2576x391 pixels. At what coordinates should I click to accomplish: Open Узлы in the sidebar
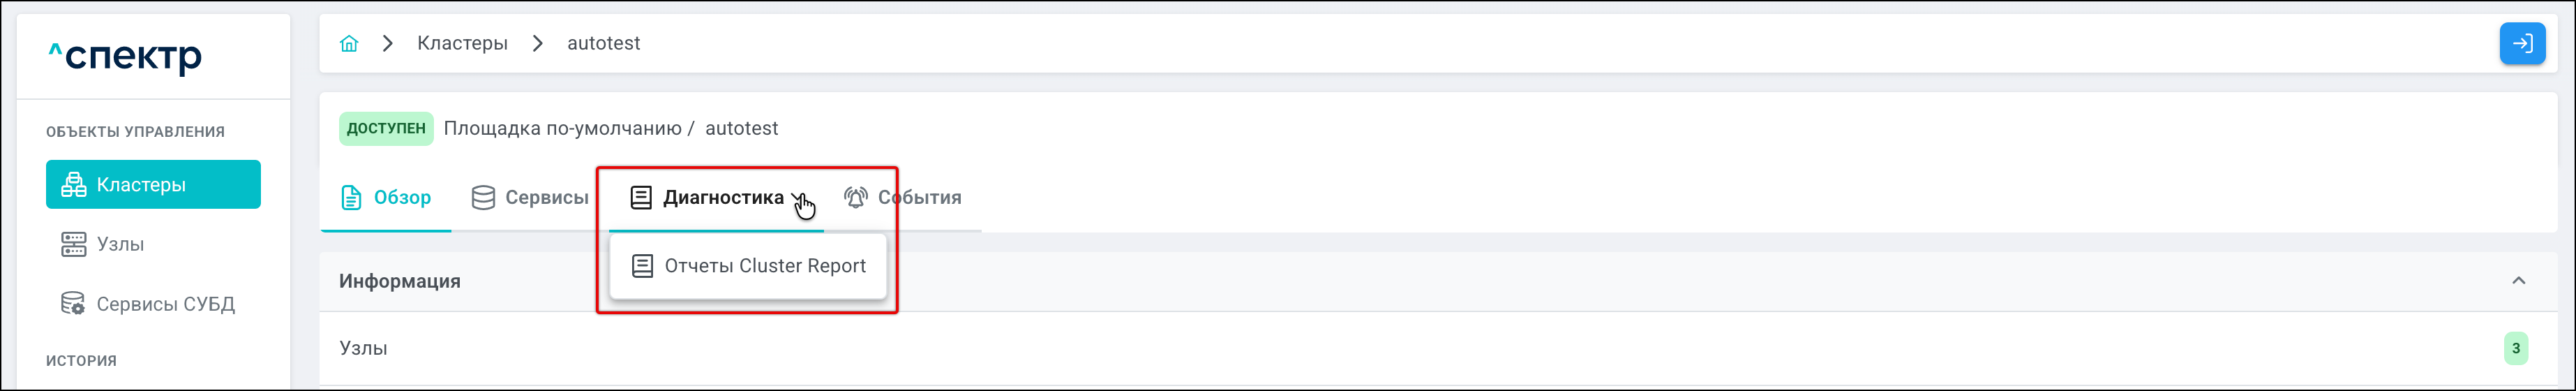tap(120, 245)
